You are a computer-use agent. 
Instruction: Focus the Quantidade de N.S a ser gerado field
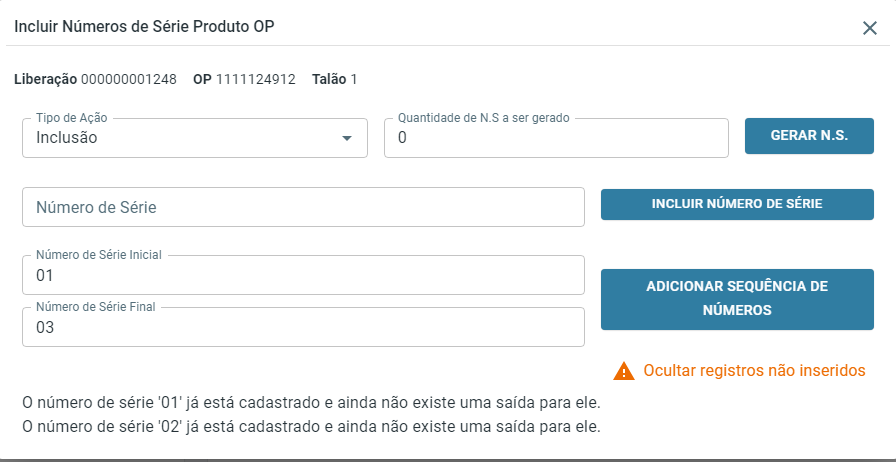556,138
